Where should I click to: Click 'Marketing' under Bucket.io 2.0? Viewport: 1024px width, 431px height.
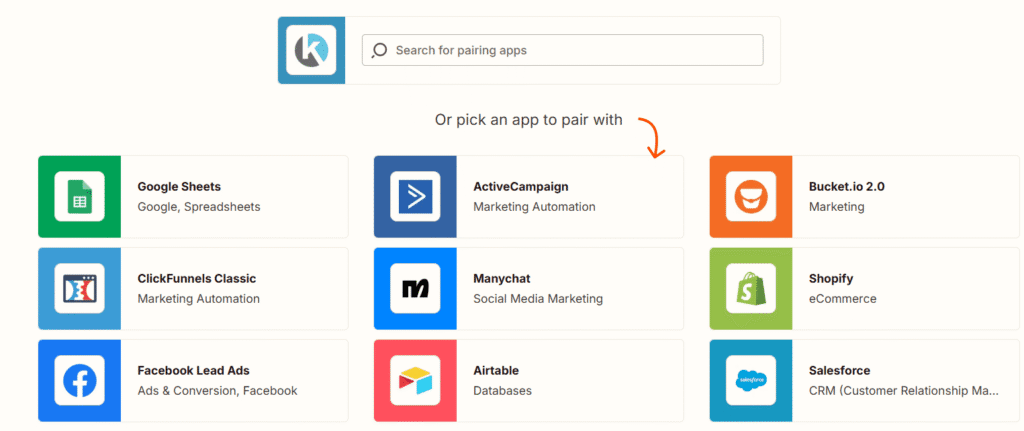click(x=837, y=207)
